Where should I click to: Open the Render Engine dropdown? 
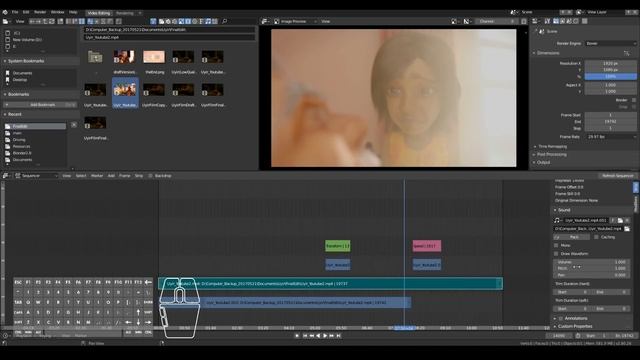click(611, 43)
